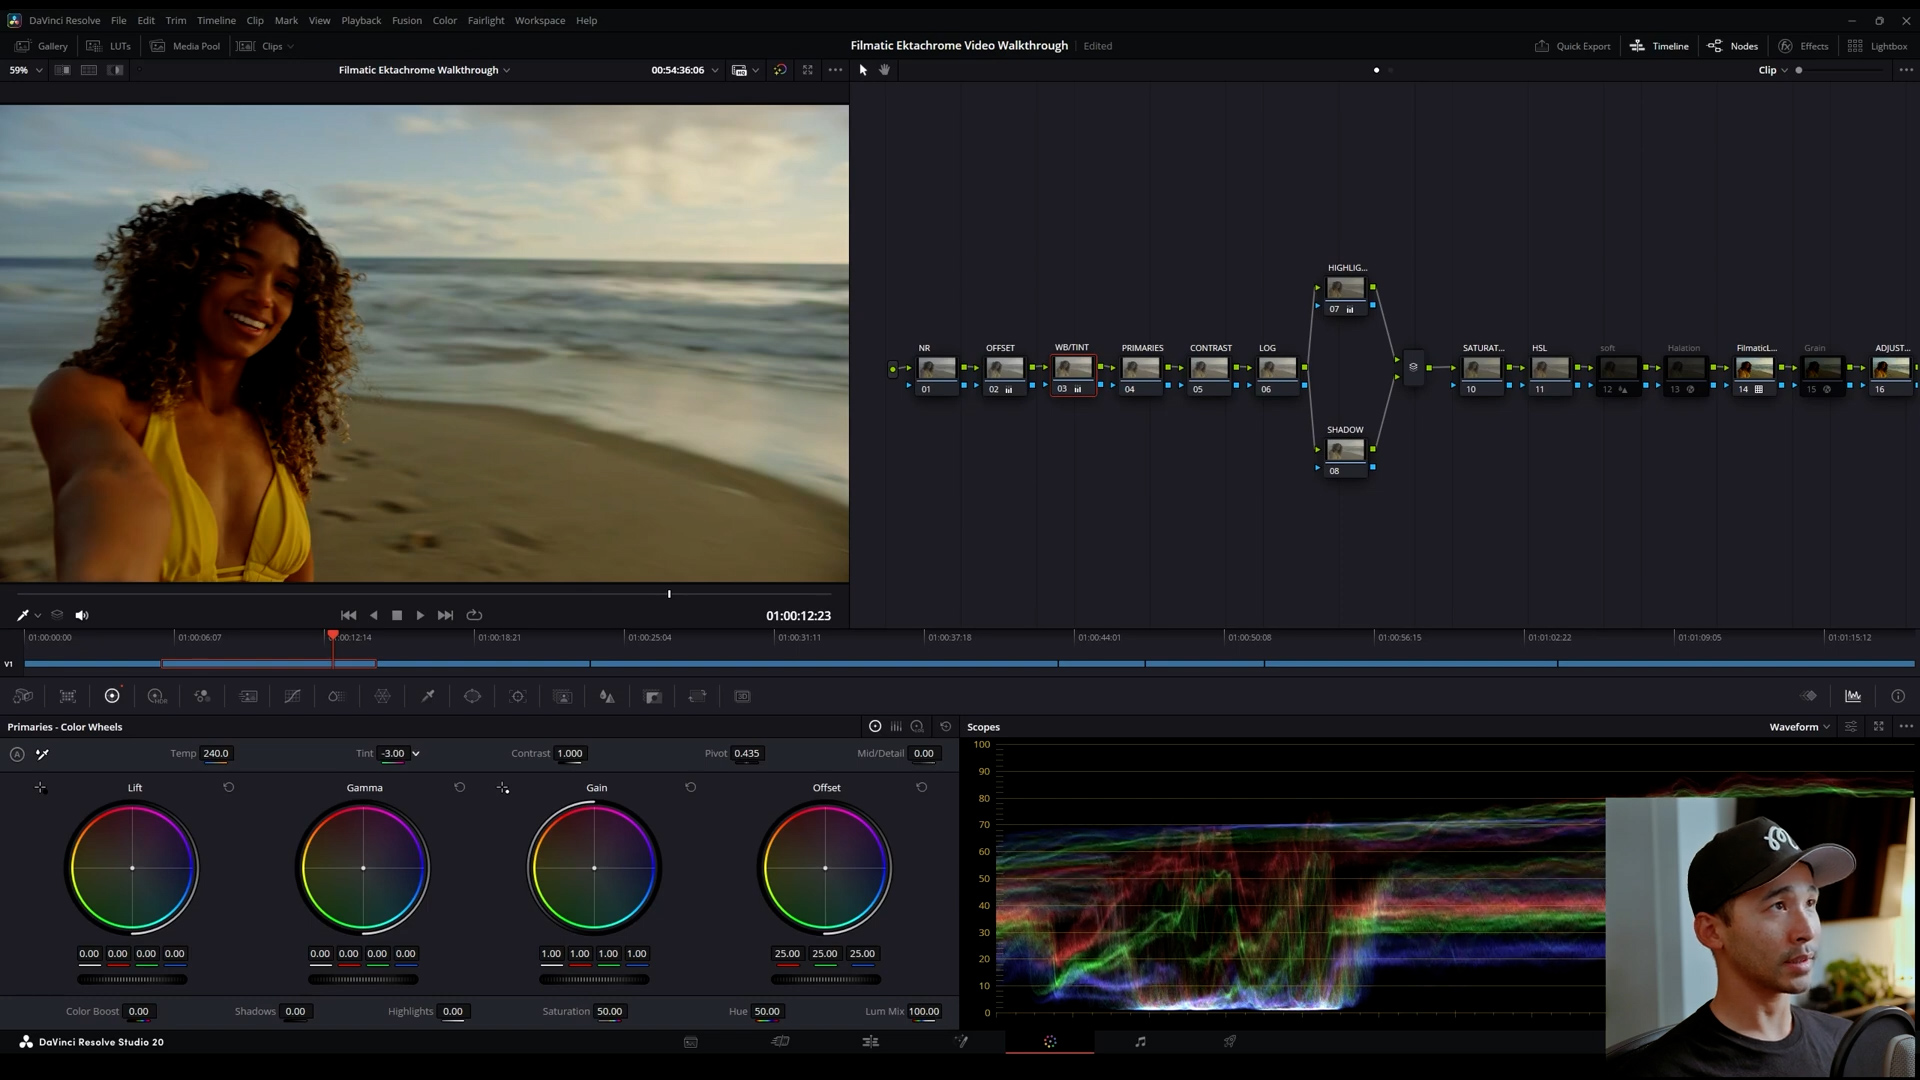Viewport: 1920px width, 1080px height.
Task: Select the WB/TINT node 03 thumbnail
Action: (x=1073, y=368)
